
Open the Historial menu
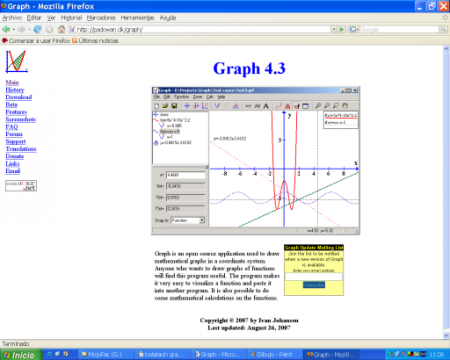71,18
